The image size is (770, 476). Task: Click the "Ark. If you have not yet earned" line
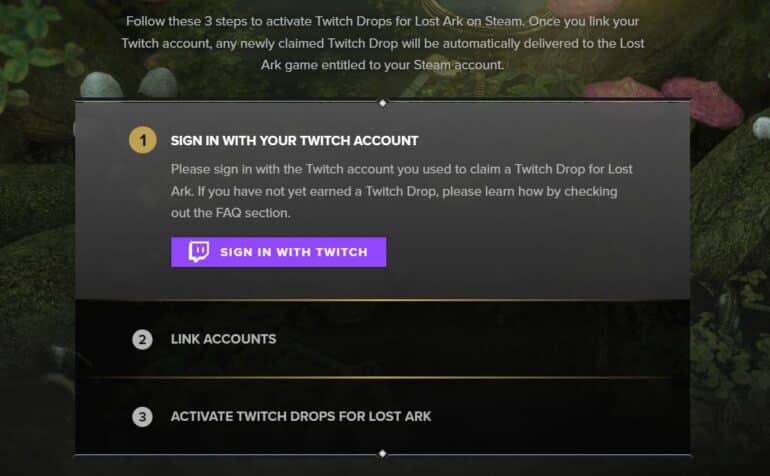pos(394,191)
